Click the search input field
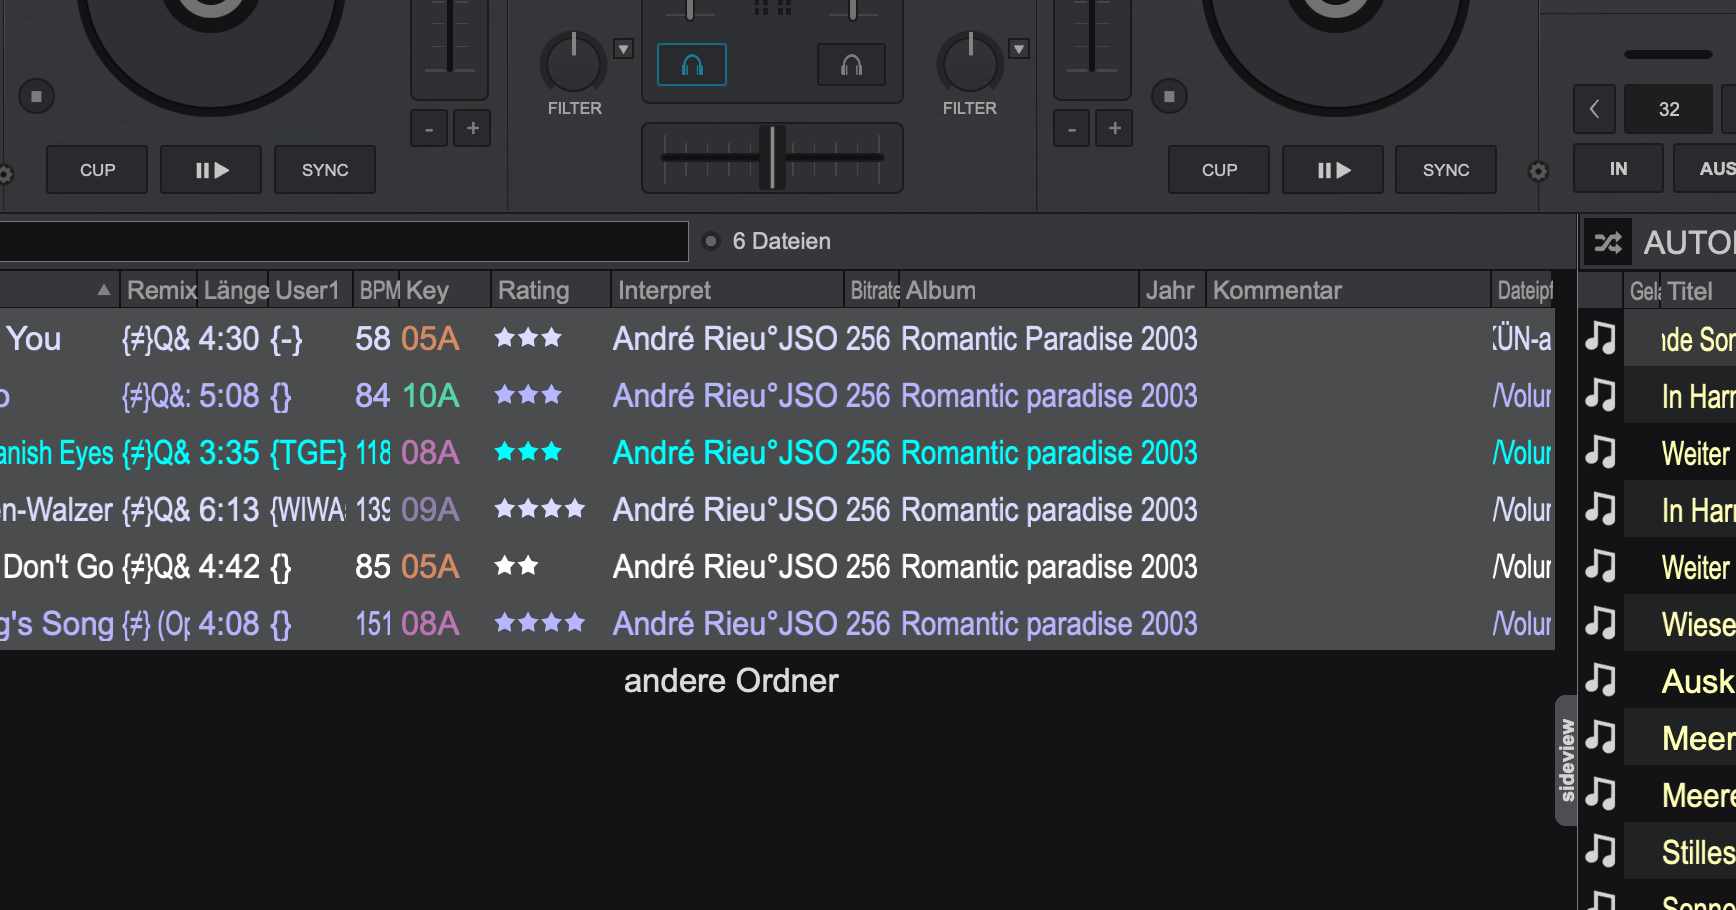The image size is (1736, 910). pyautogui.click(x=340, y=242)
